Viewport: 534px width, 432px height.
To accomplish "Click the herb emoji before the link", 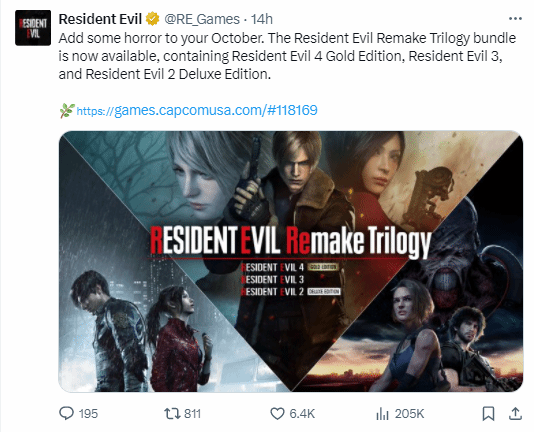I will (67, 110).
